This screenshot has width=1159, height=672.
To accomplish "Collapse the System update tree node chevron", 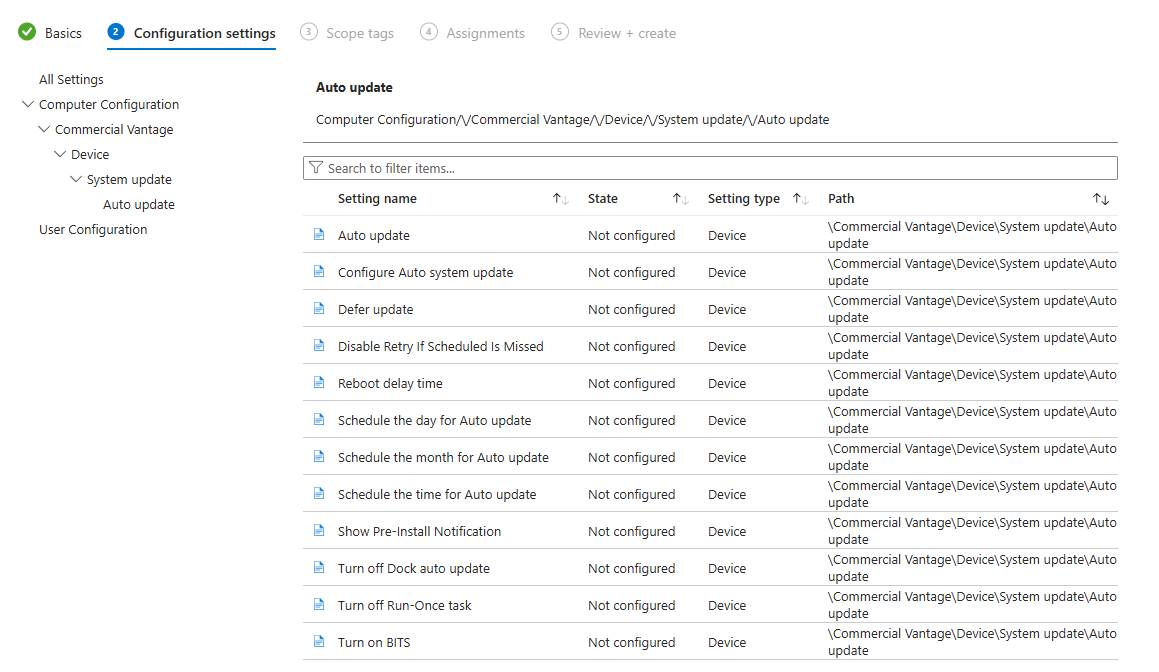I will [x=76, y=180].
